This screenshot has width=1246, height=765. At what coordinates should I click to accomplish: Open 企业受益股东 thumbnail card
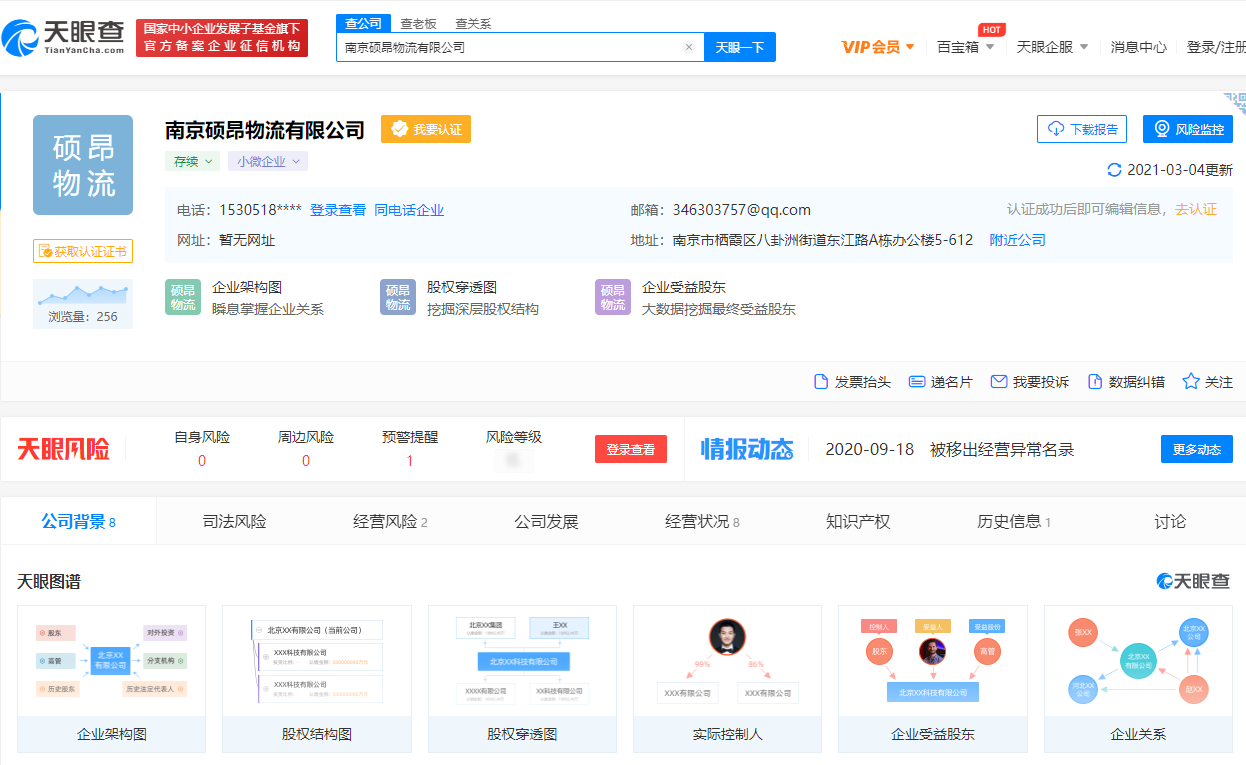point(933,679)
